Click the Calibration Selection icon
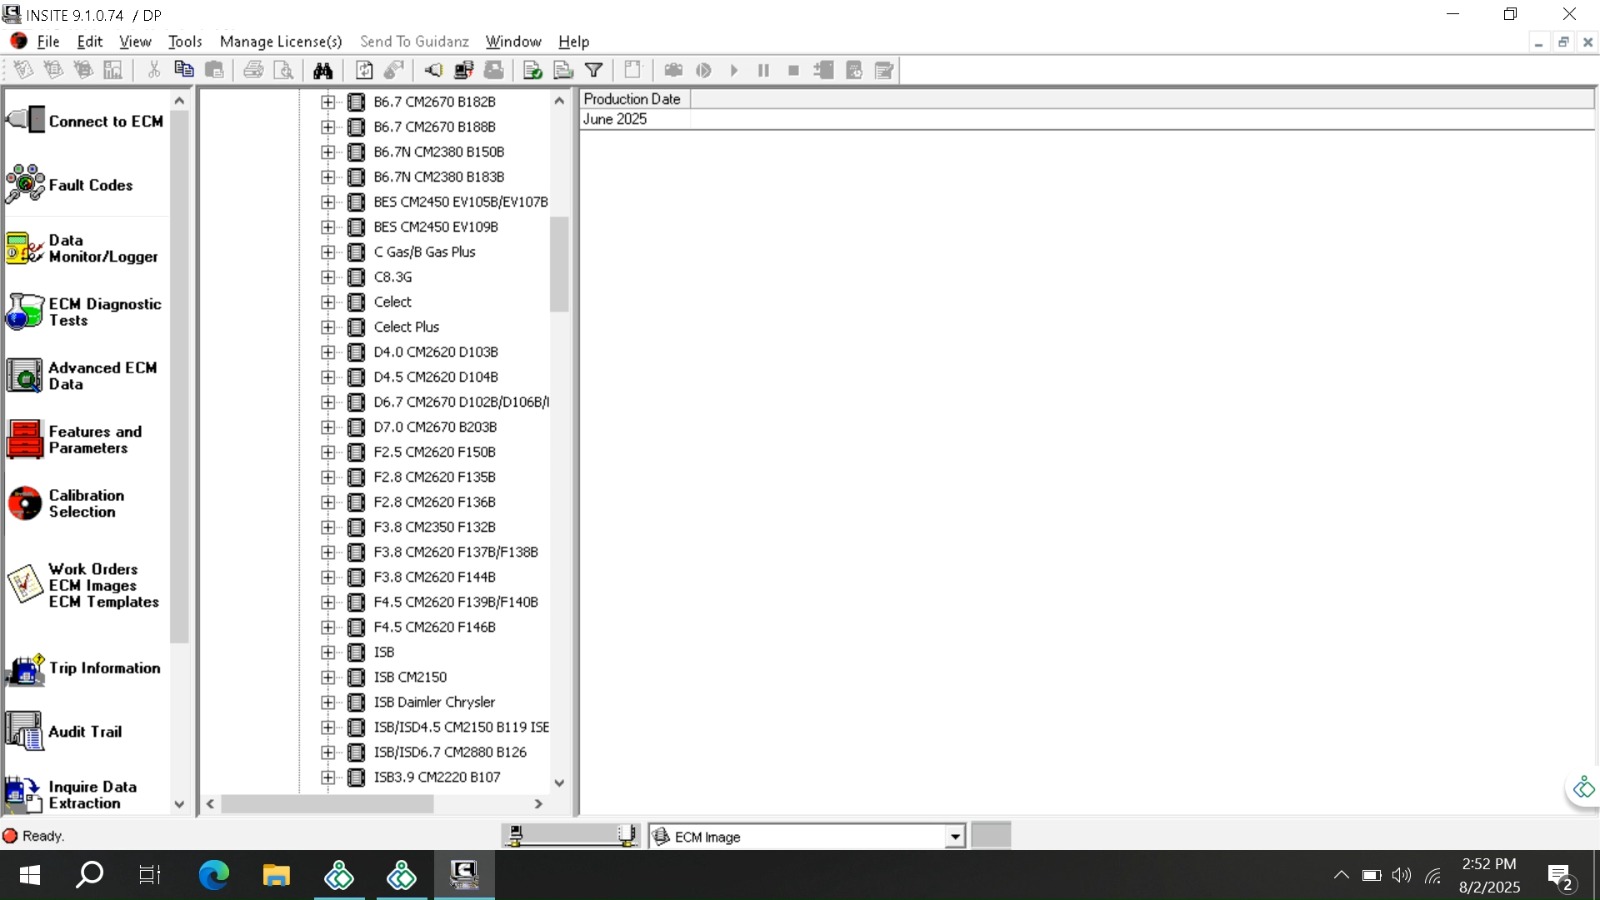The height and width of the screenshot is (900, 1600). (26, 503)
